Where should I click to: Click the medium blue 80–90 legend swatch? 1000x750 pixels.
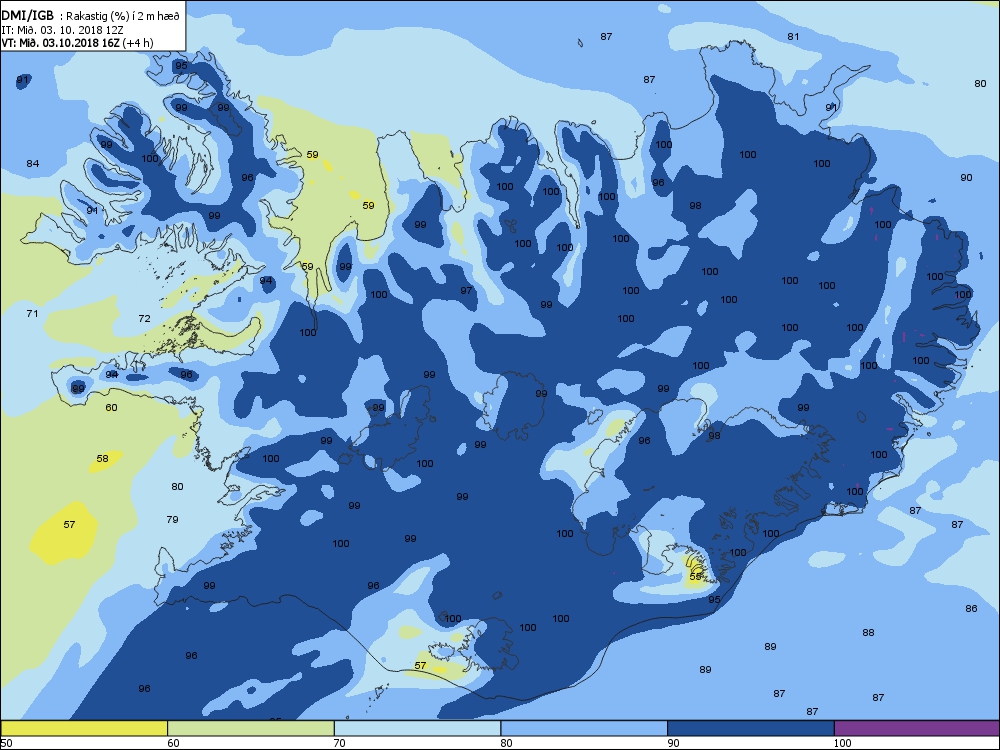point(584,728)
